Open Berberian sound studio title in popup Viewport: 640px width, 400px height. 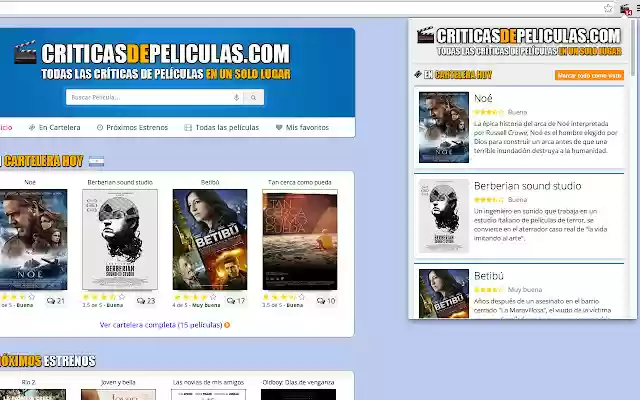pyautogui.click(x=527, y=186)
